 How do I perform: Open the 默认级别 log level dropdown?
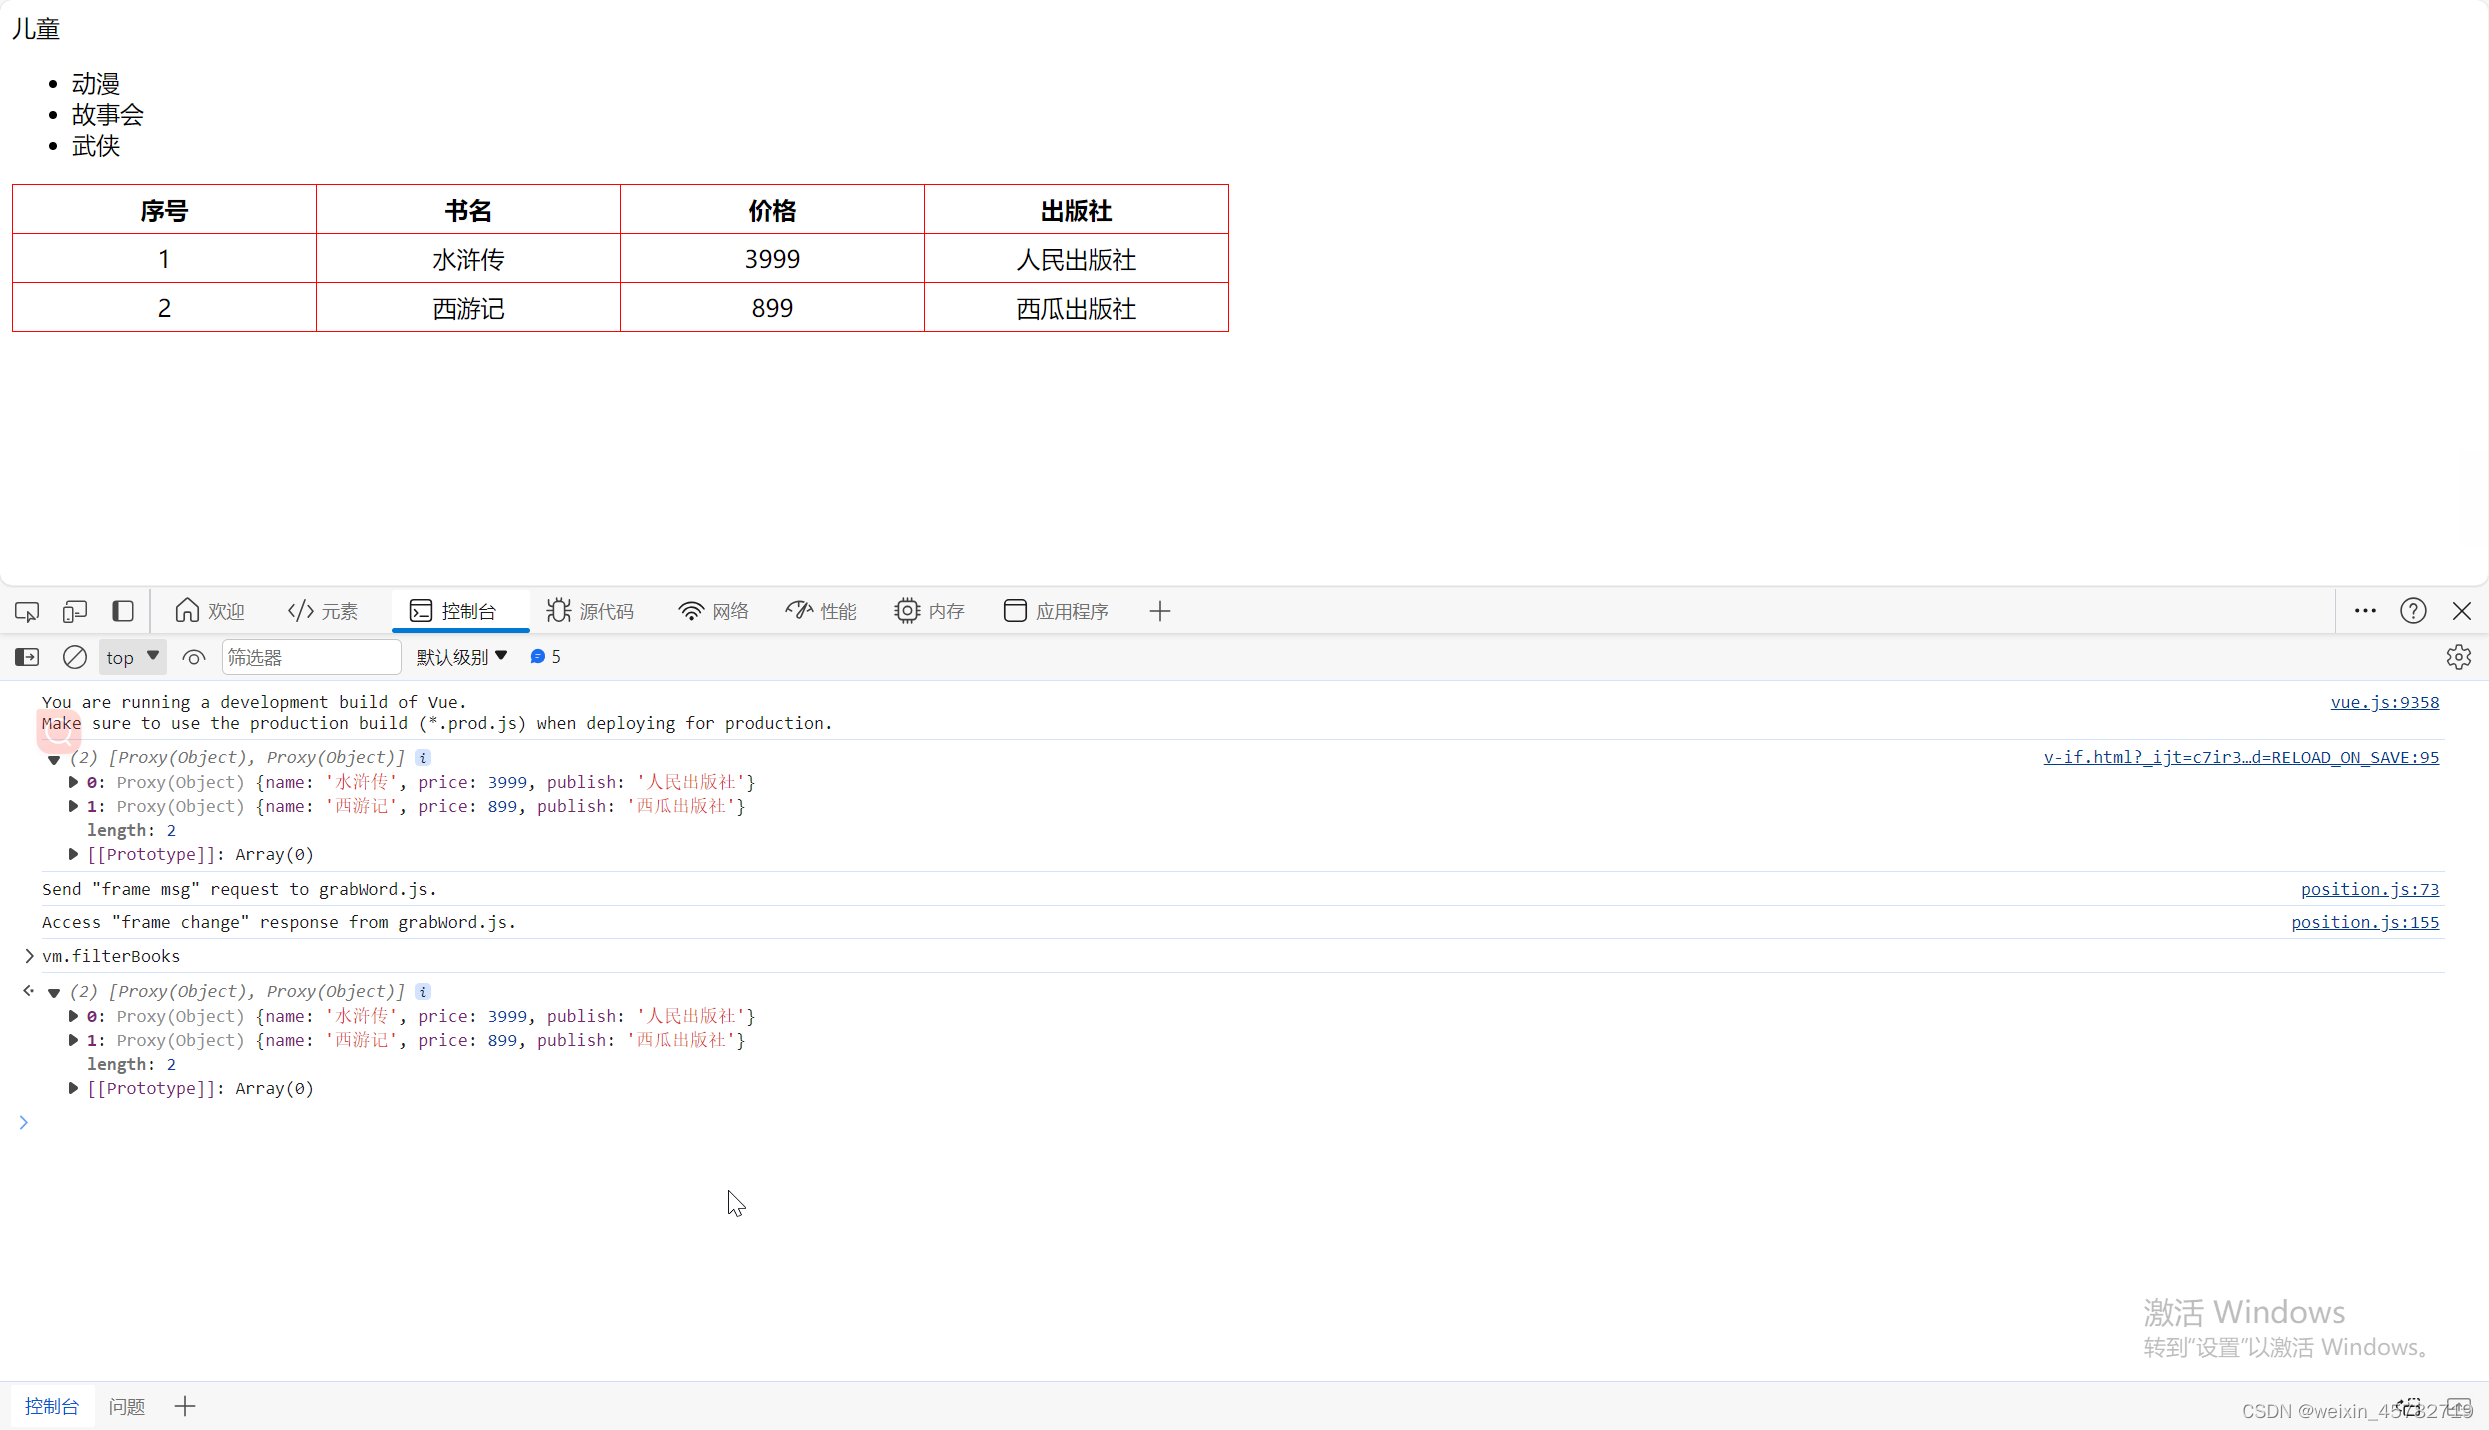[x=462, y=657]
